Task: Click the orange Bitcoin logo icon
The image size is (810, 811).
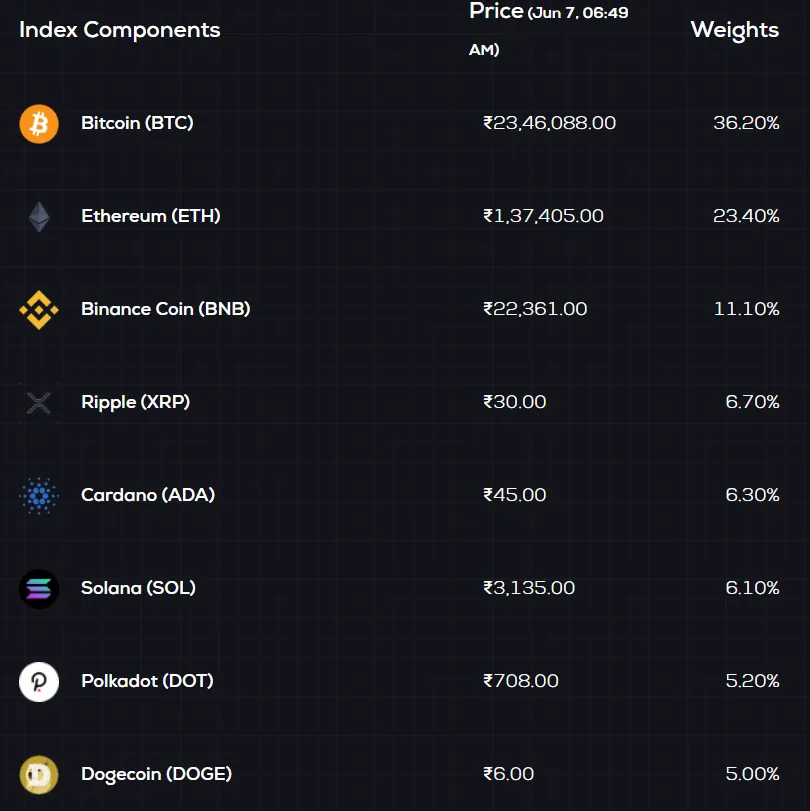Action: (x=39, y=124)
